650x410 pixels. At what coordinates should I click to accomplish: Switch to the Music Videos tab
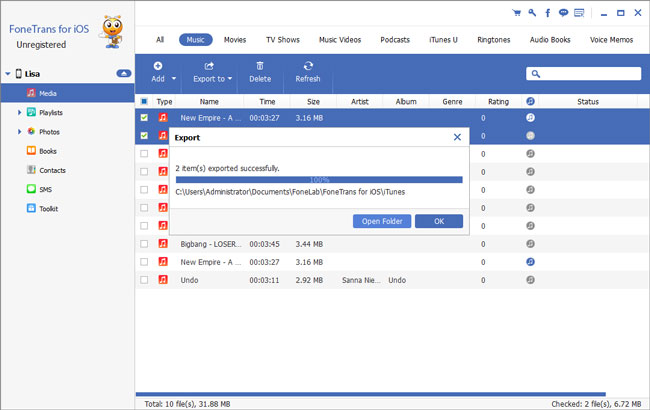pos(340,40)
